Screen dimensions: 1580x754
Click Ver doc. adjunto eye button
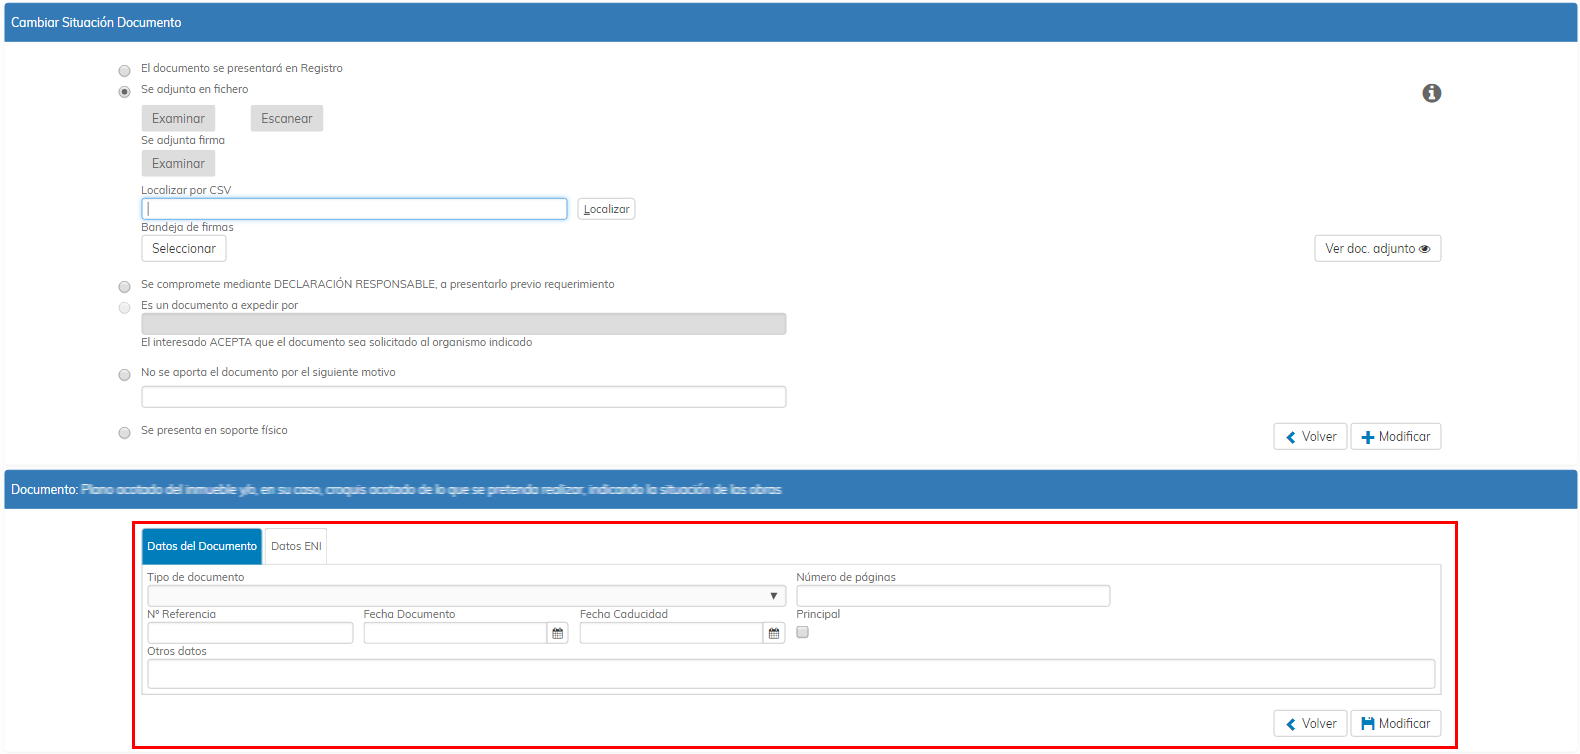pyautogui.click(x=1377, y=249)
